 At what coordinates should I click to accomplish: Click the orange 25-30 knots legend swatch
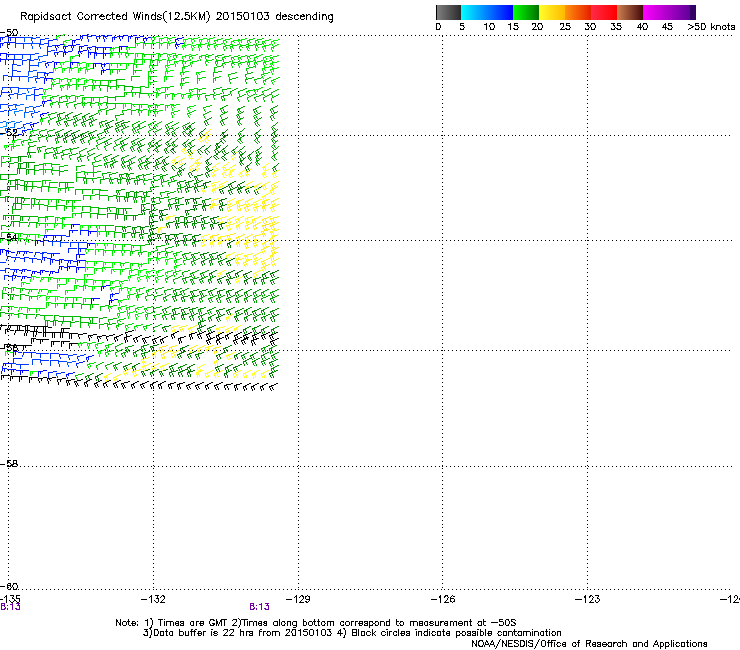point(578,12)
